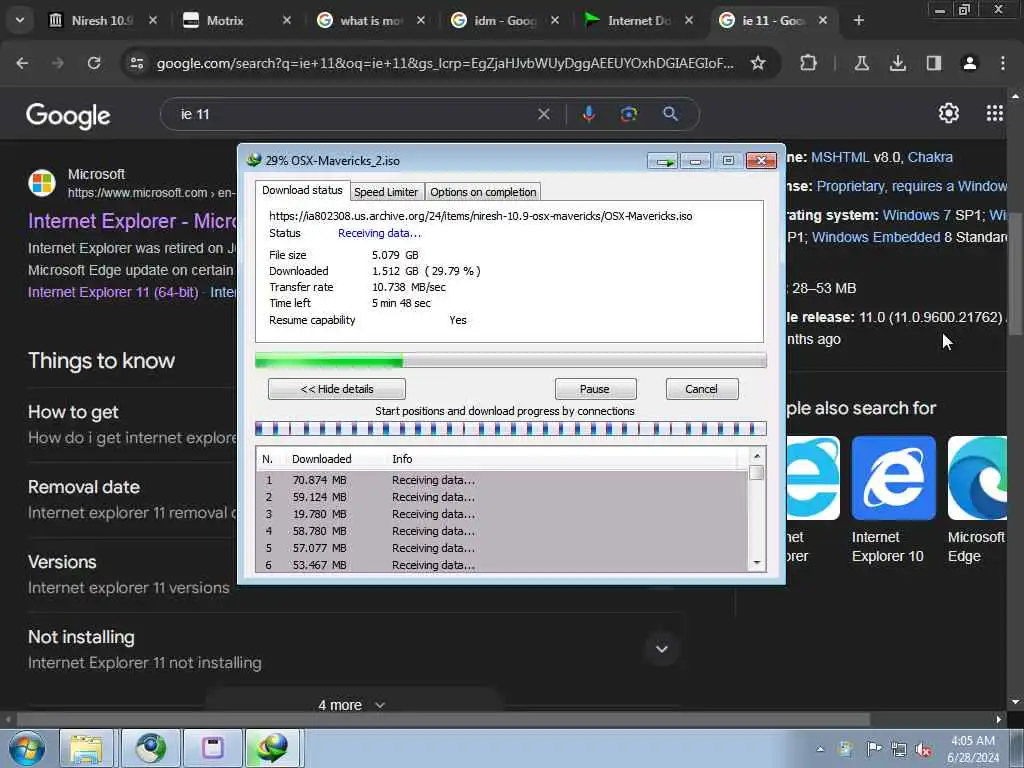Open Chrome Labs flask icon
1024x768 pixels.
click(861, 63)
